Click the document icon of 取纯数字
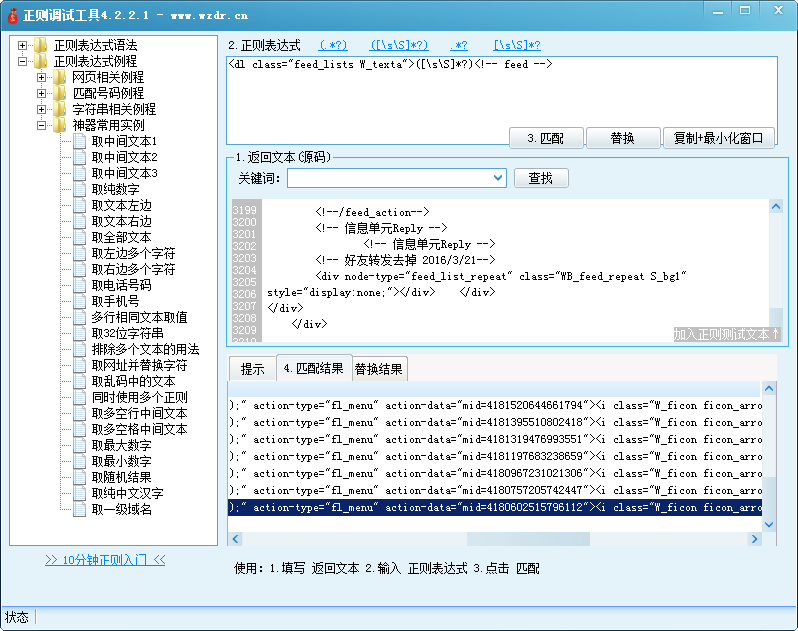This screenshot has height=631, width=798. coord(79,189)
